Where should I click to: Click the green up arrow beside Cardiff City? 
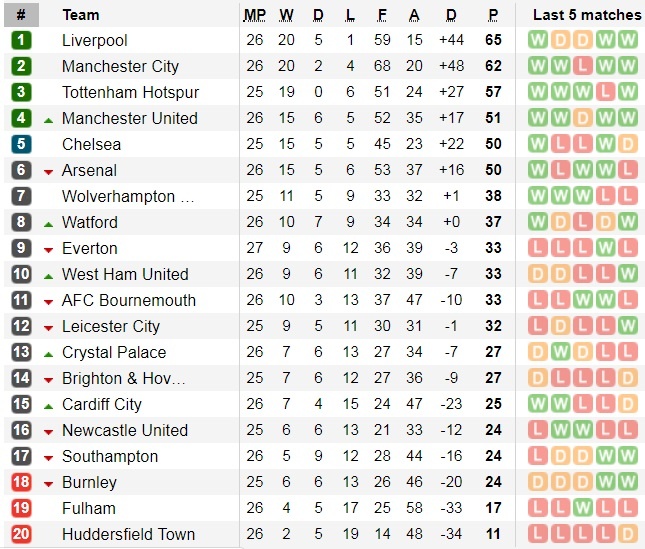(48, 405)
